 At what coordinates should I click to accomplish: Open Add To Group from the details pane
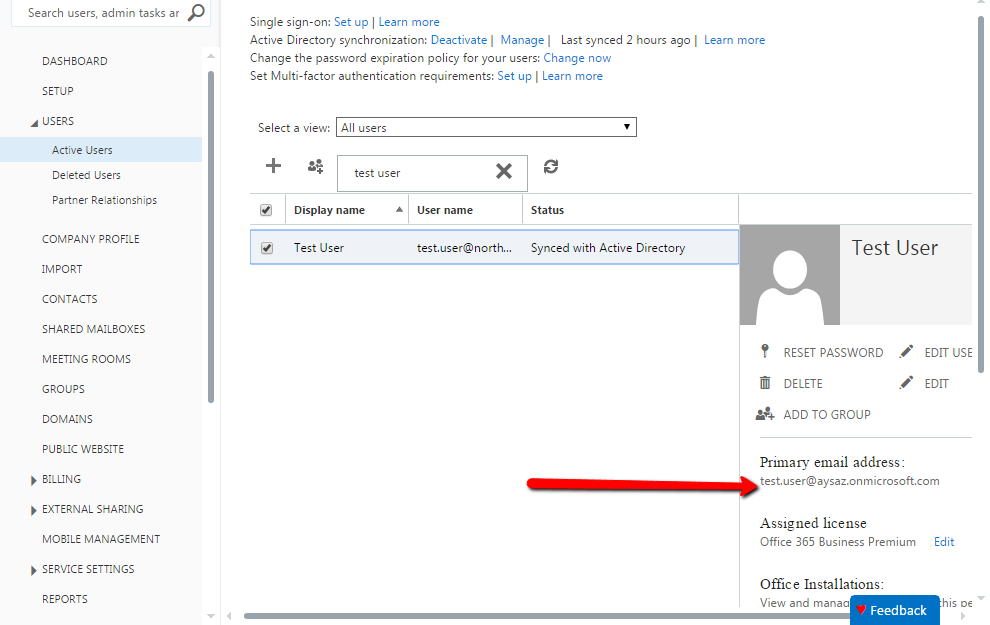tap(765, 414)
